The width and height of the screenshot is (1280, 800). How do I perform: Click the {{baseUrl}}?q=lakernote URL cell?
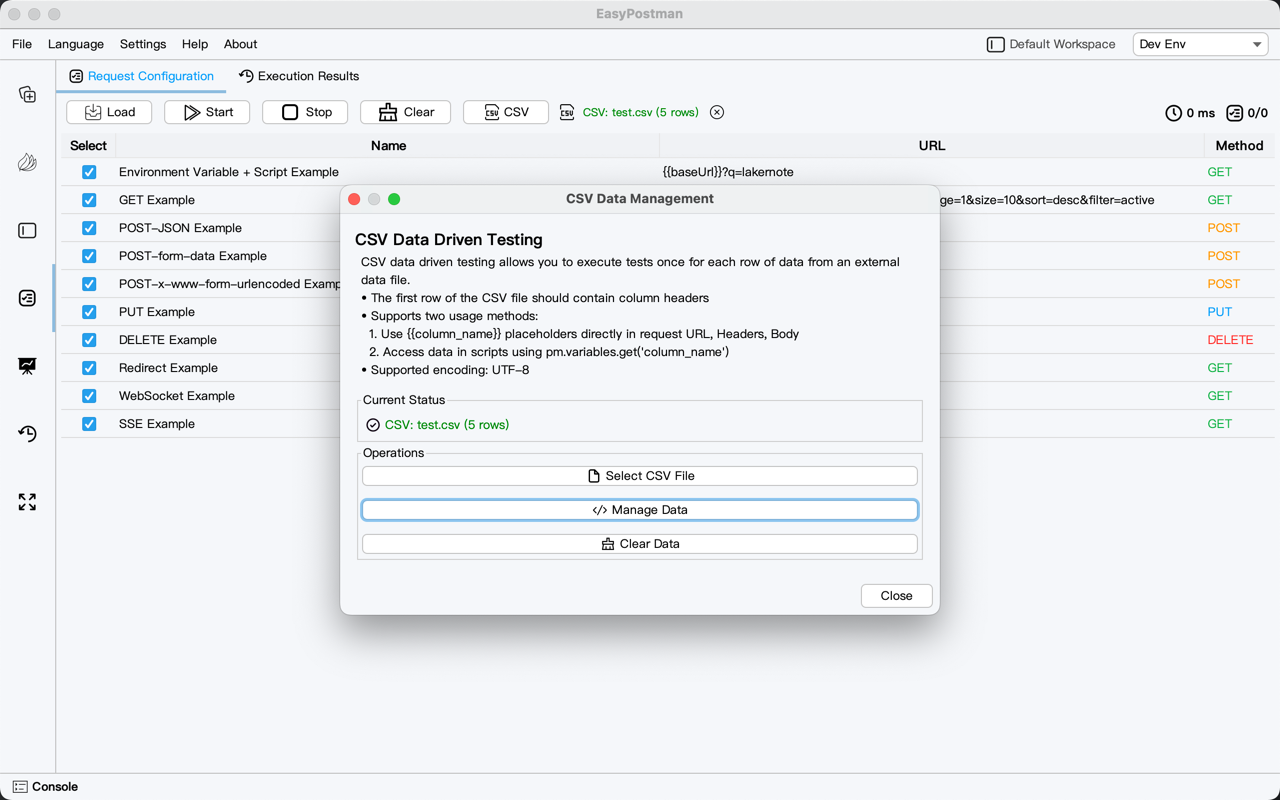728,172
